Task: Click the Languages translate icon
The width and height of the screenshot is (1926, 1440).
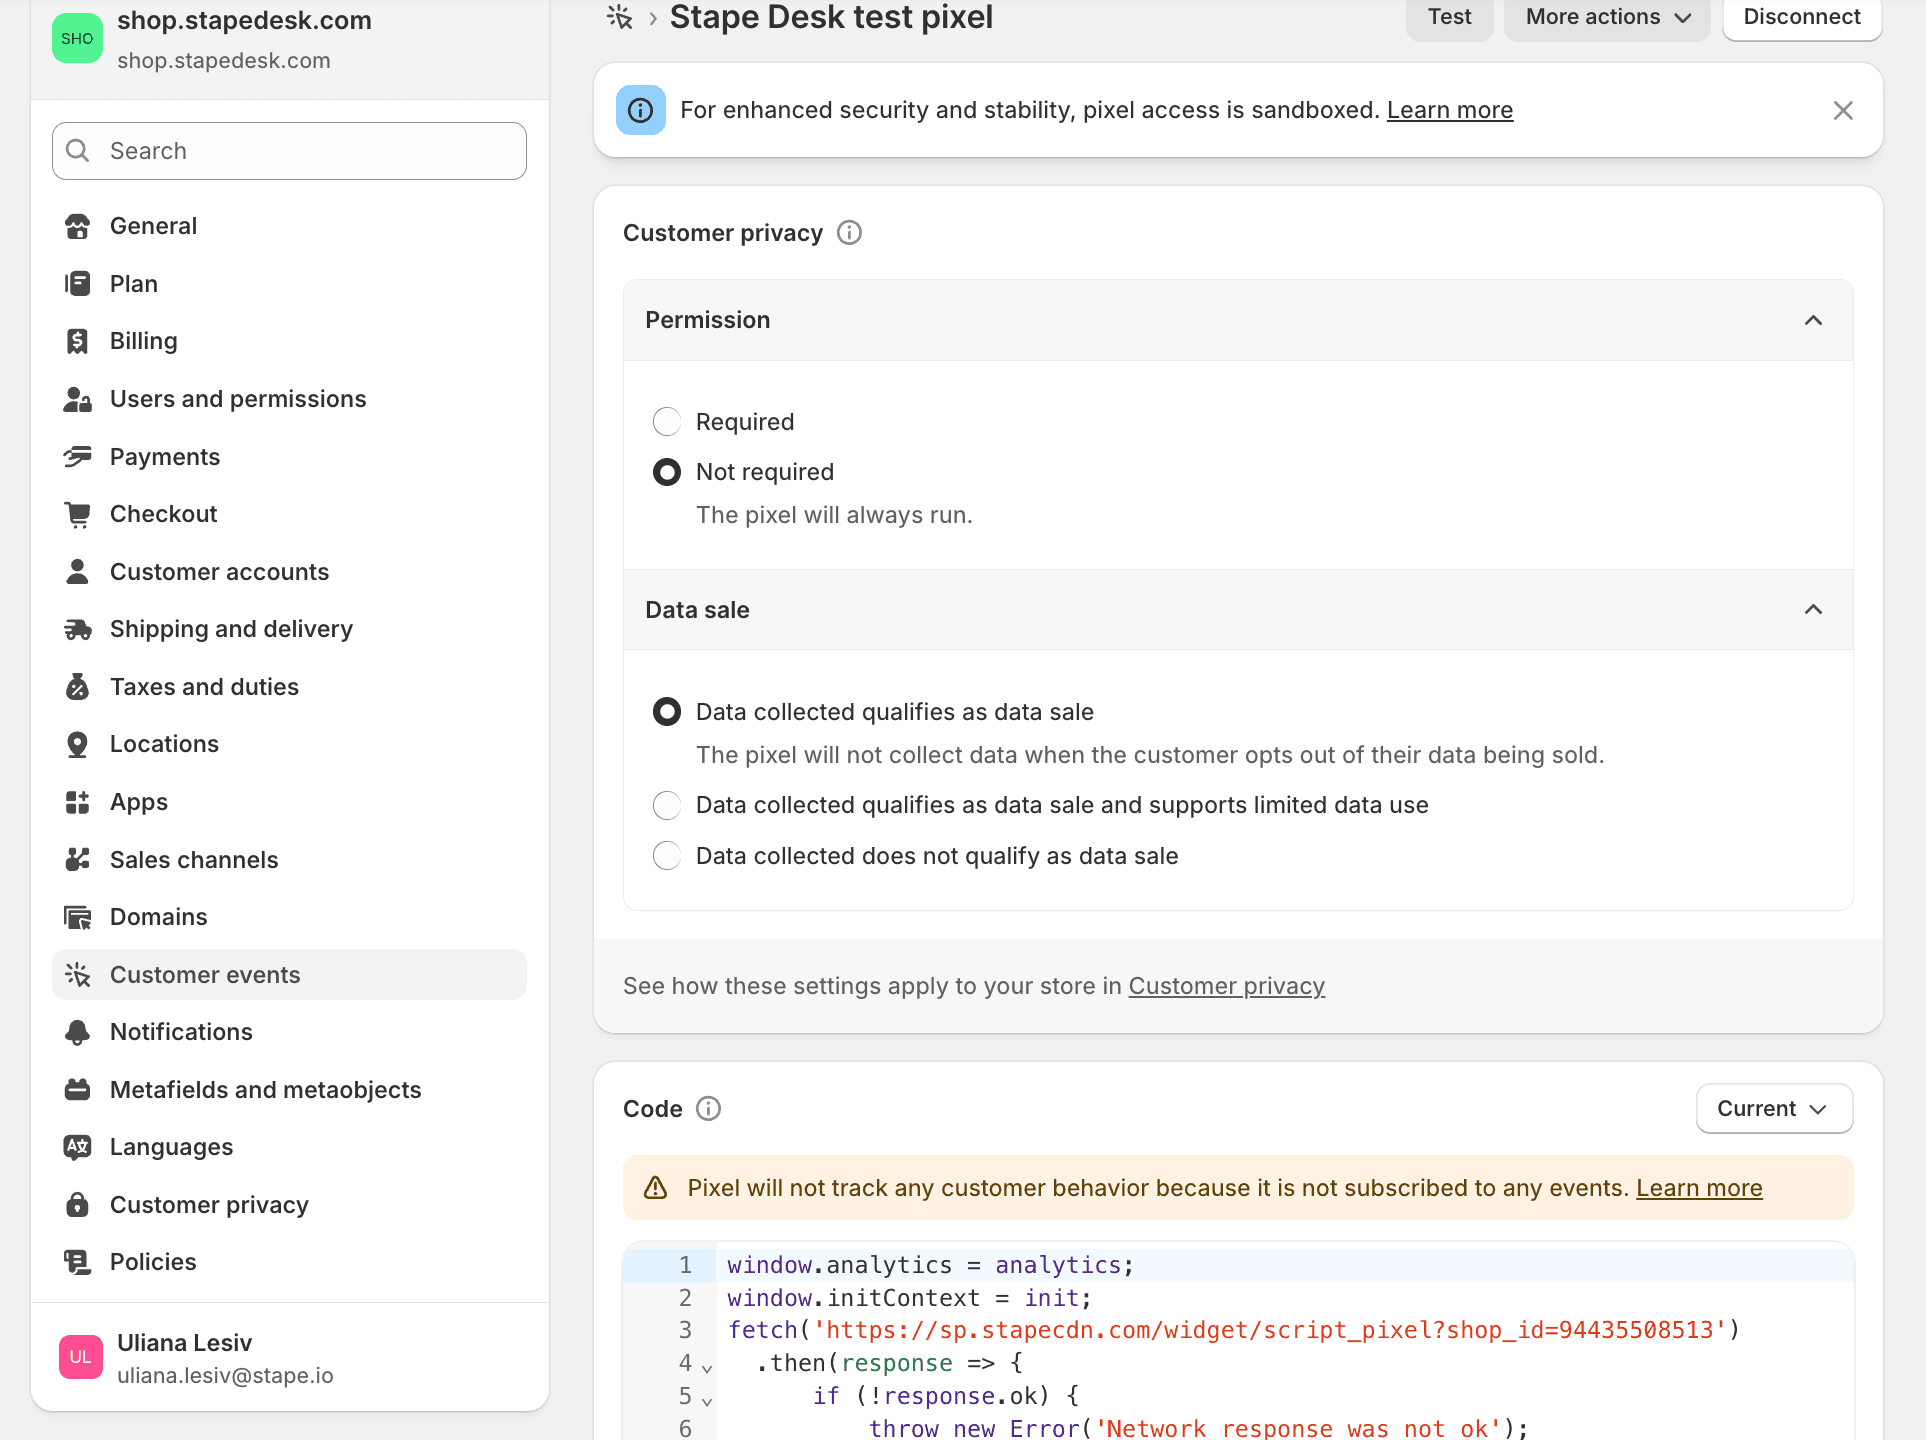Action: click(x=77, y=1147)
